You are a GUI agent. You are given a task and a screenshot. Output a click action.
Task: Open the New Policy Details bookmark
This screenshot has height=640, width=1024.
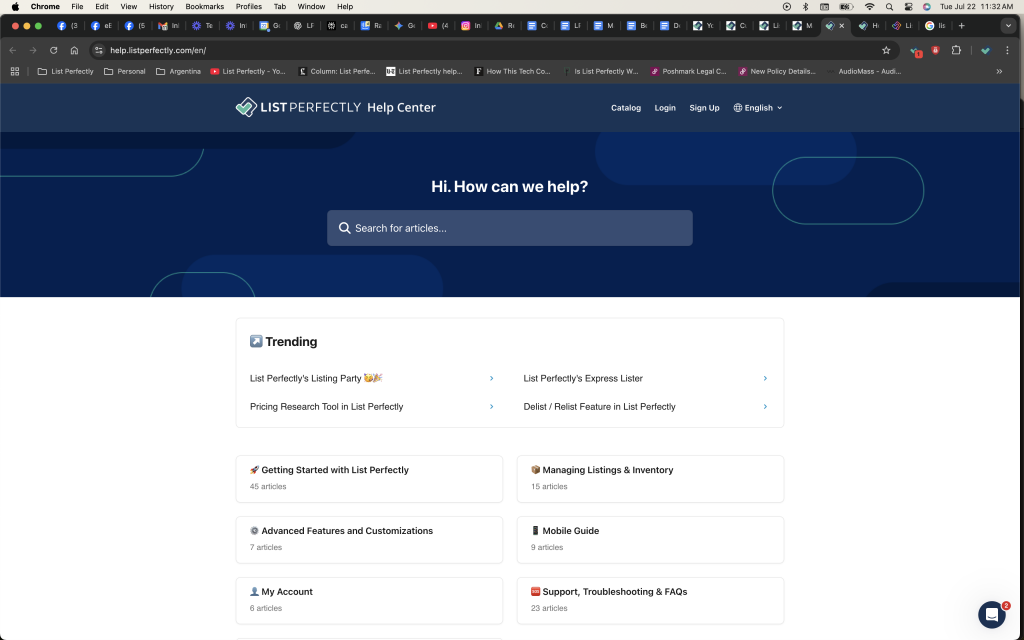(777, 71)
